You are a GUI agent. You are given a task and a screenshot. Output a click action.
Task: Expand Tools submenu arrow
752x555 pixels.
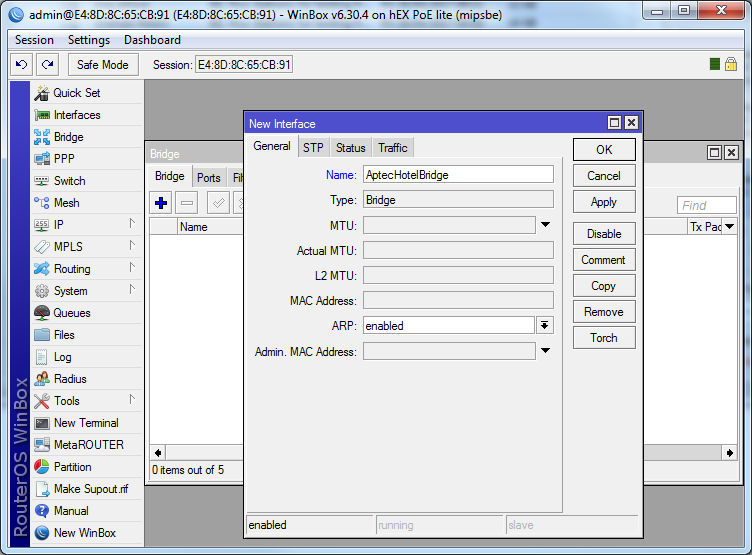click(132, 399)
